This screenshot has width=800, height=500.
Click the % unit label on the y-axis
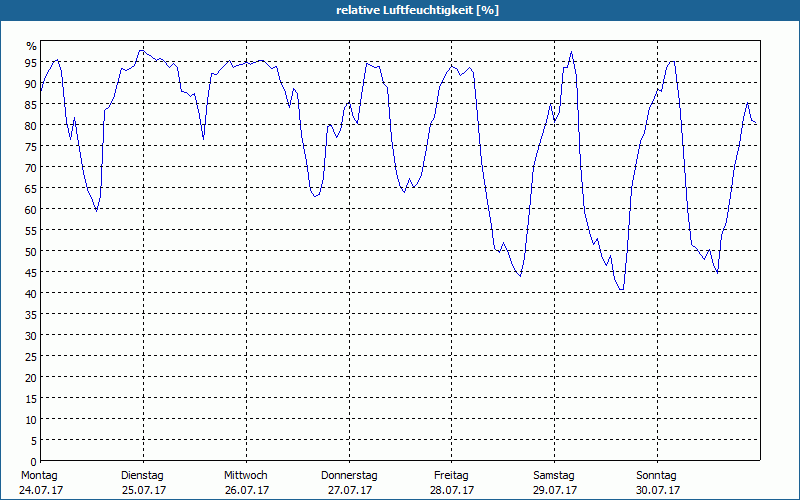[32, 46]
